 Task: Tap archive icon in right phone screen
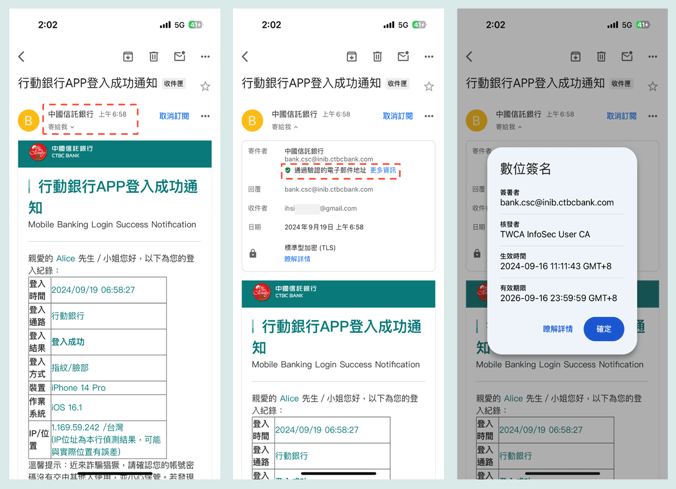click(576, 56)
